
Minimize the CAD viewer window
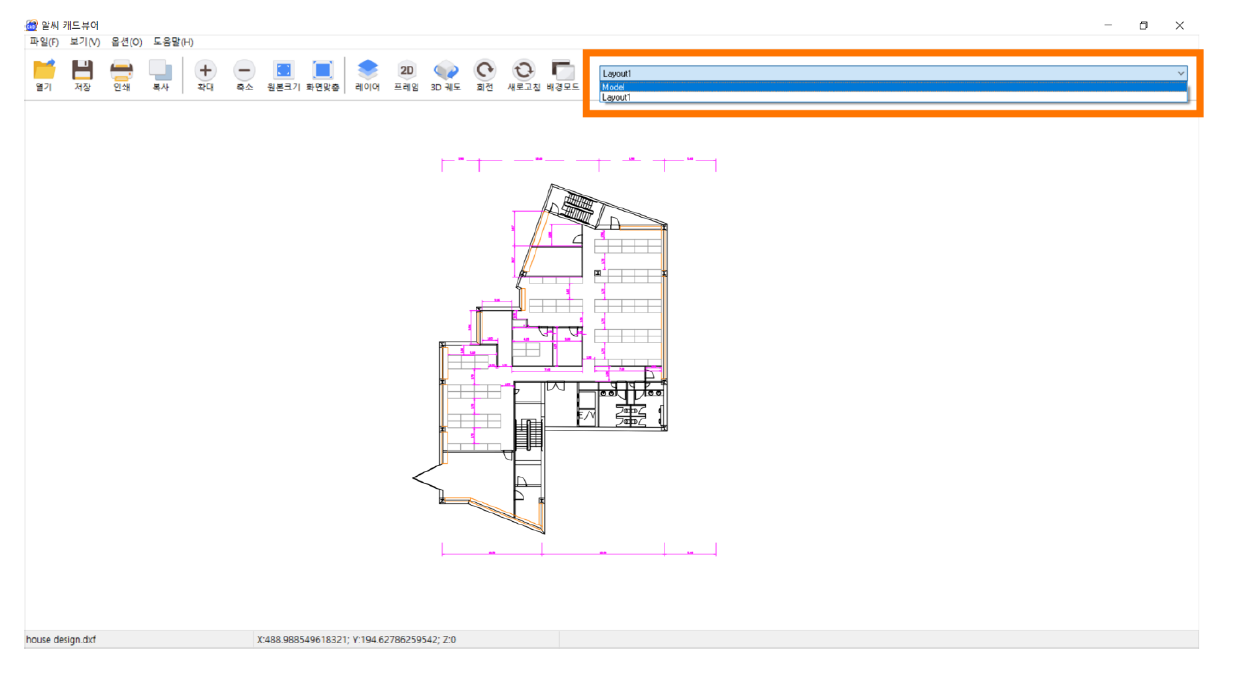pos(1108,25)
